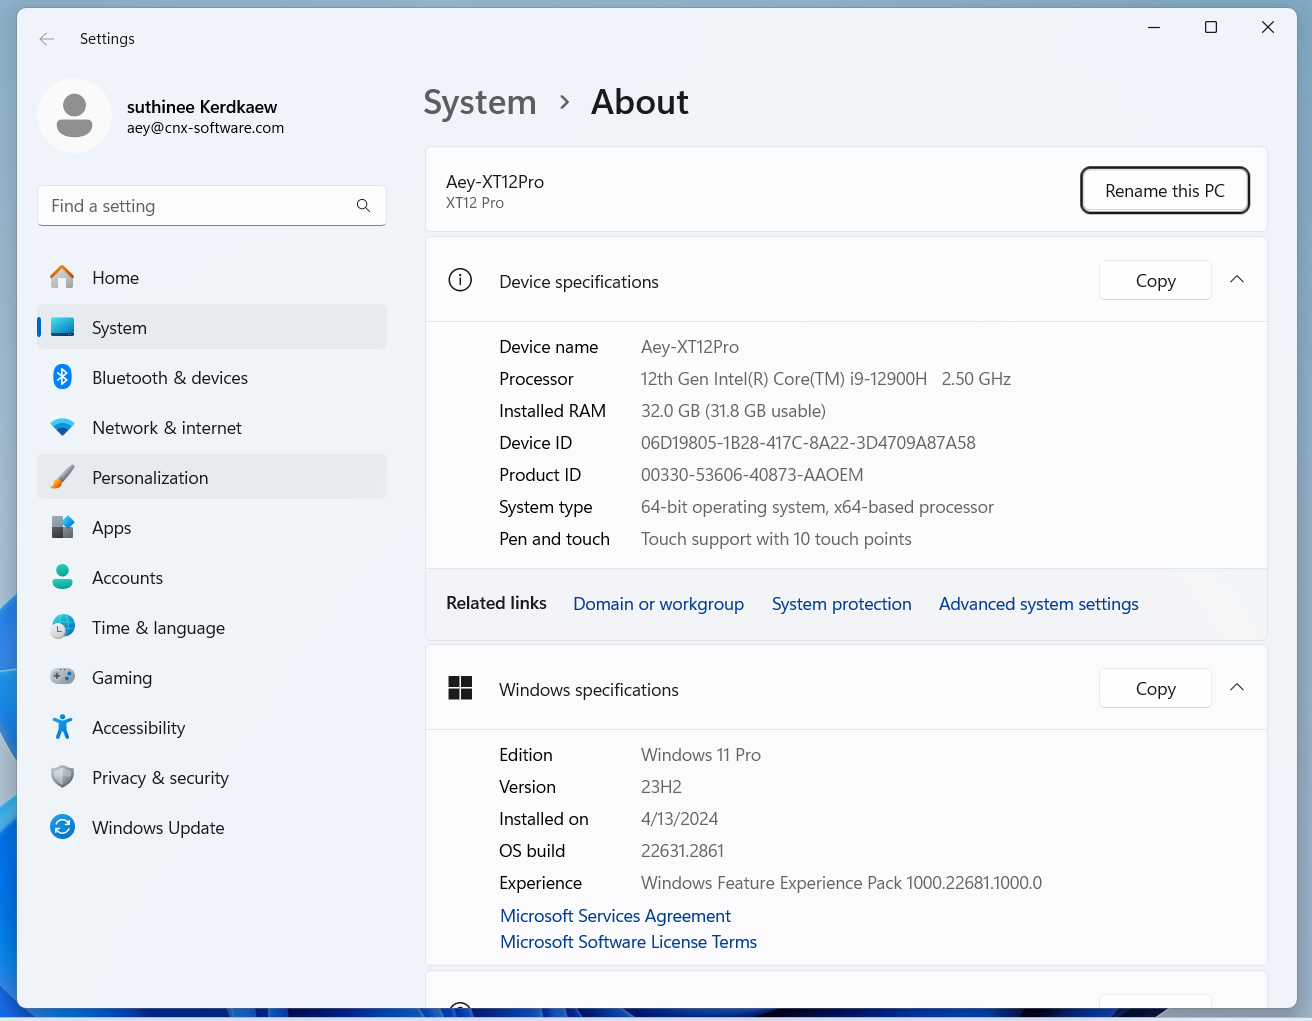Open Network & internet settings
Image resolution: width=1312 pixels, height=1021 pixels.
212,427
